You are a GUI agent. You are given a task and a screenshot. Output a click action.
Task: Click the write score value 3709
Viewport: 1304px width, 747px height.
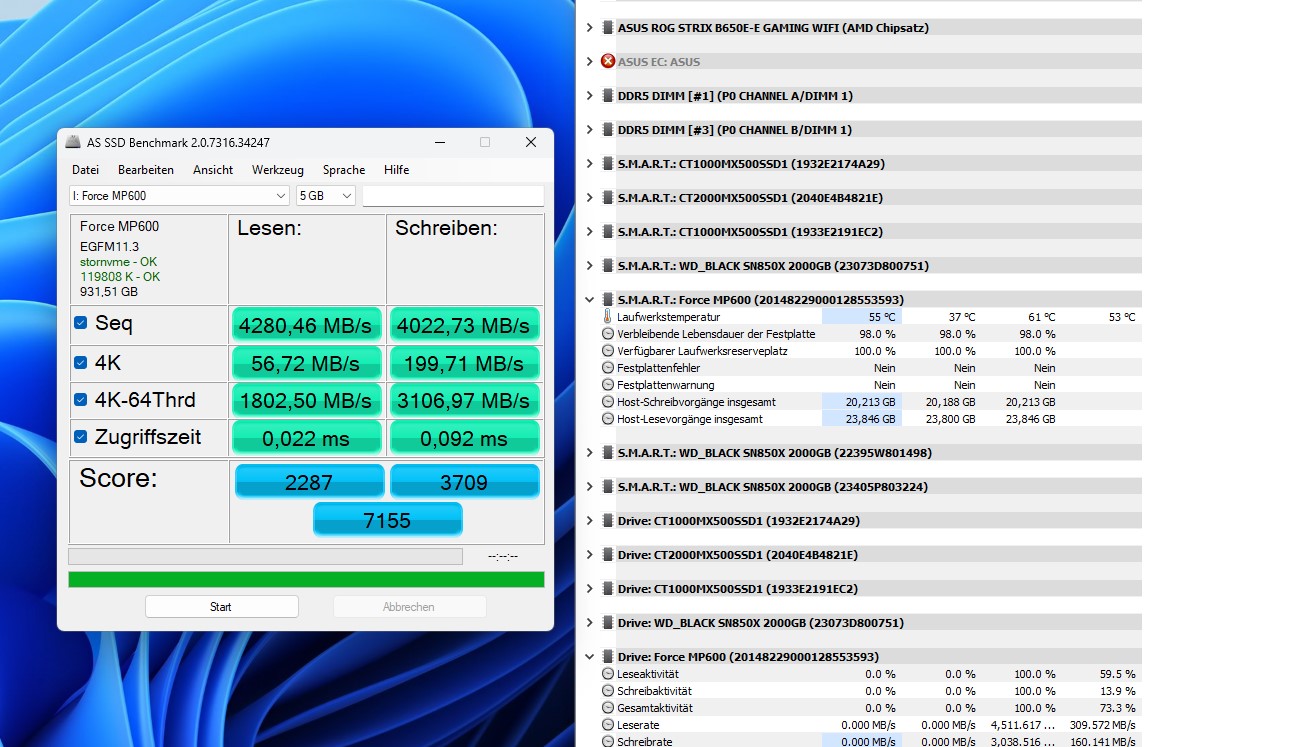[x=464, y=483]
